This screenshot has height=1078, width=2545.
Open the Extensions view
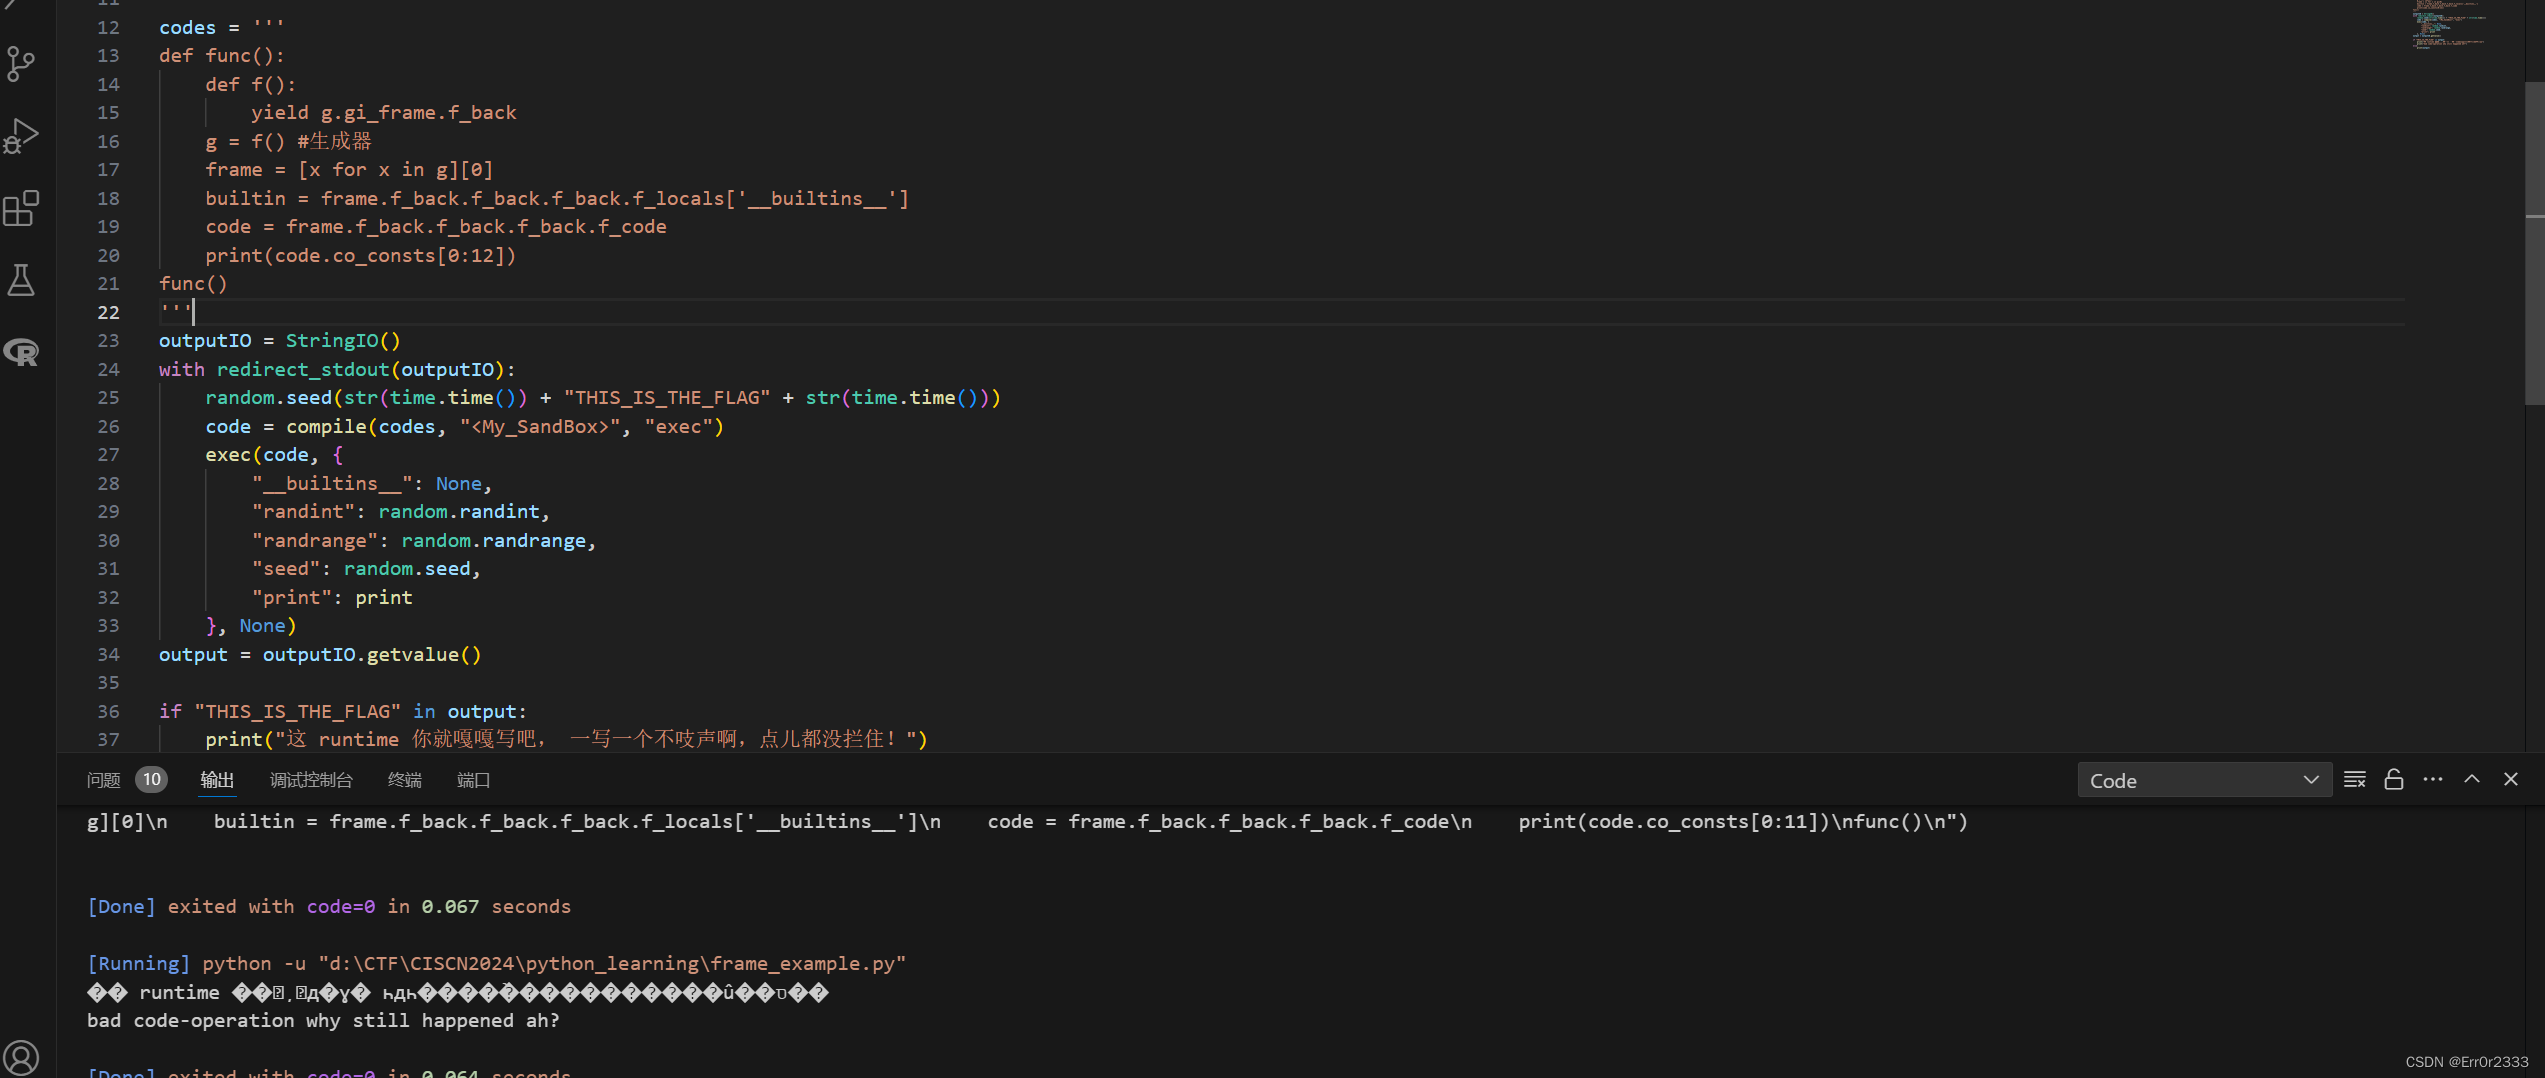coord(22,208)
